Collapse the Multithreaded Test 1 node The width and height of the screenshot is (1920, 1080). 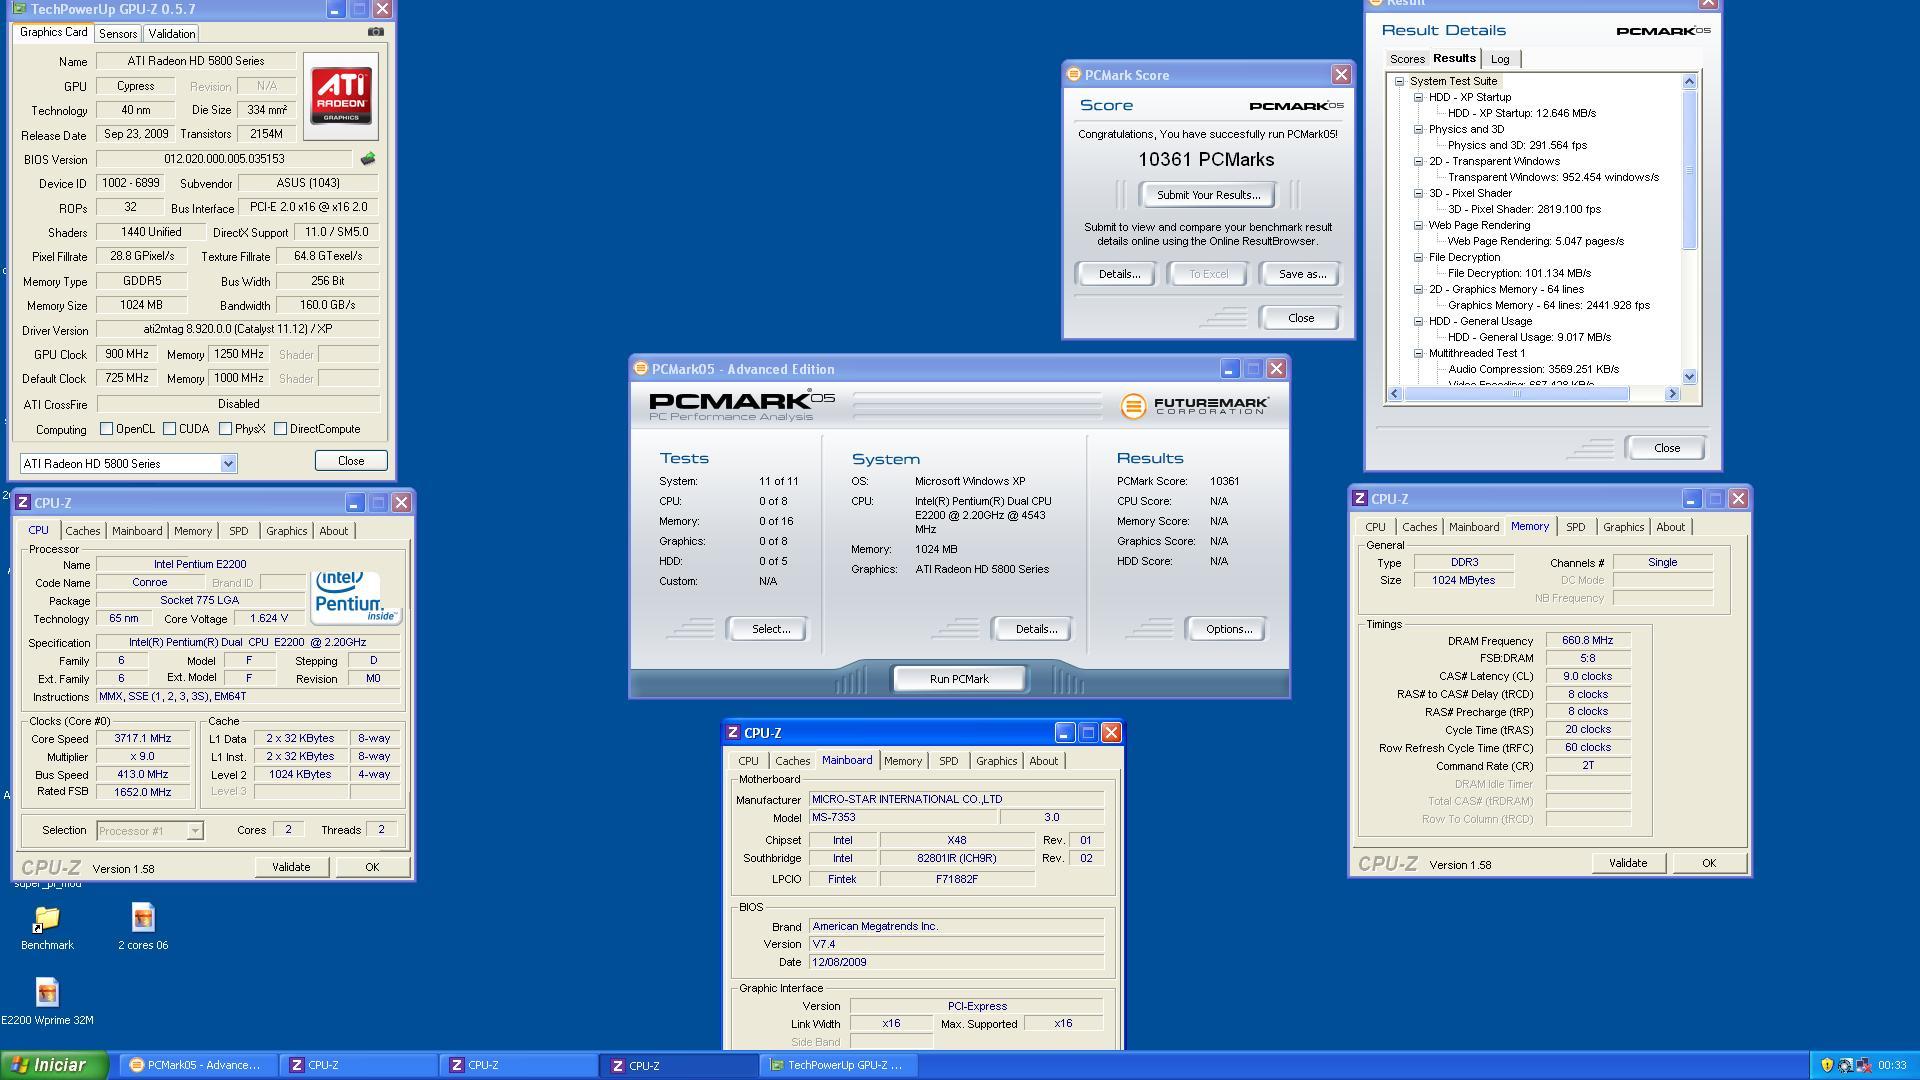[1418, 353]
